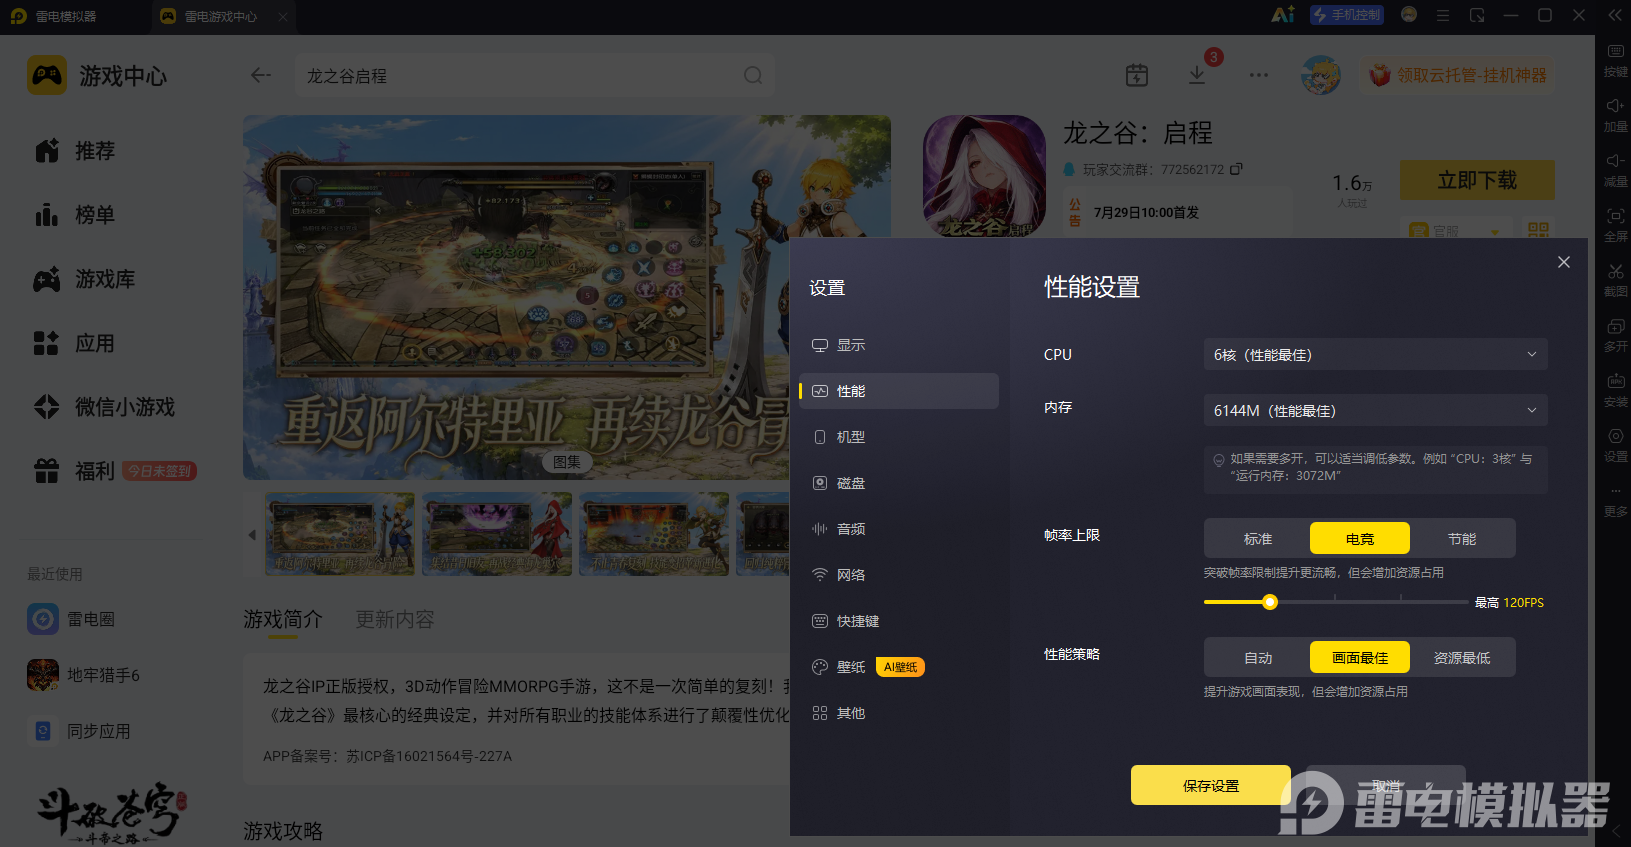Open 机型 settings section
The height and width of the screenshot is (847, 1631).
[899, 437]
